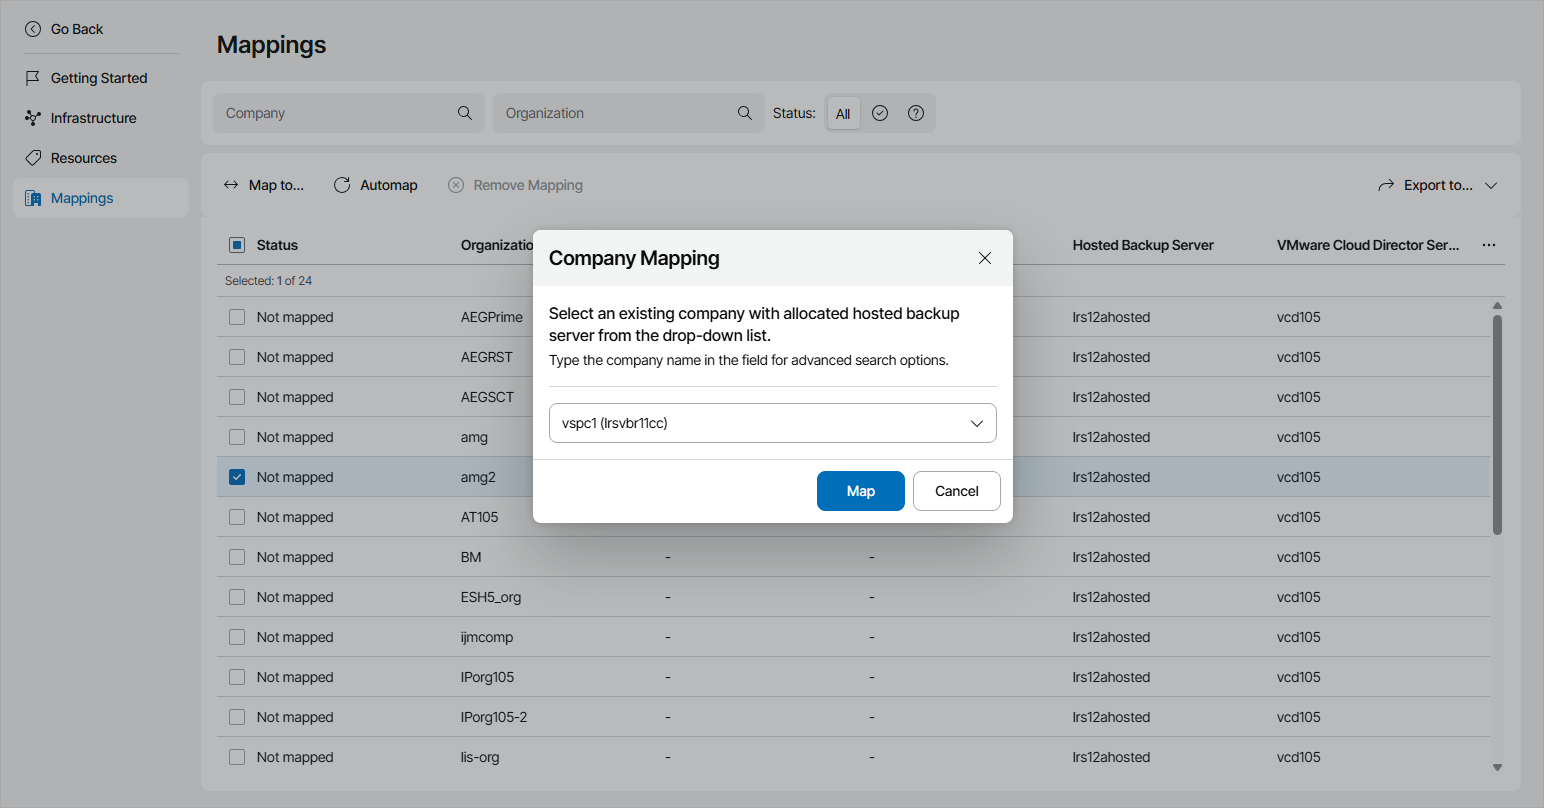Click the Organization search magnifier icon
1544x808 pixels.
tap(745, 113)
